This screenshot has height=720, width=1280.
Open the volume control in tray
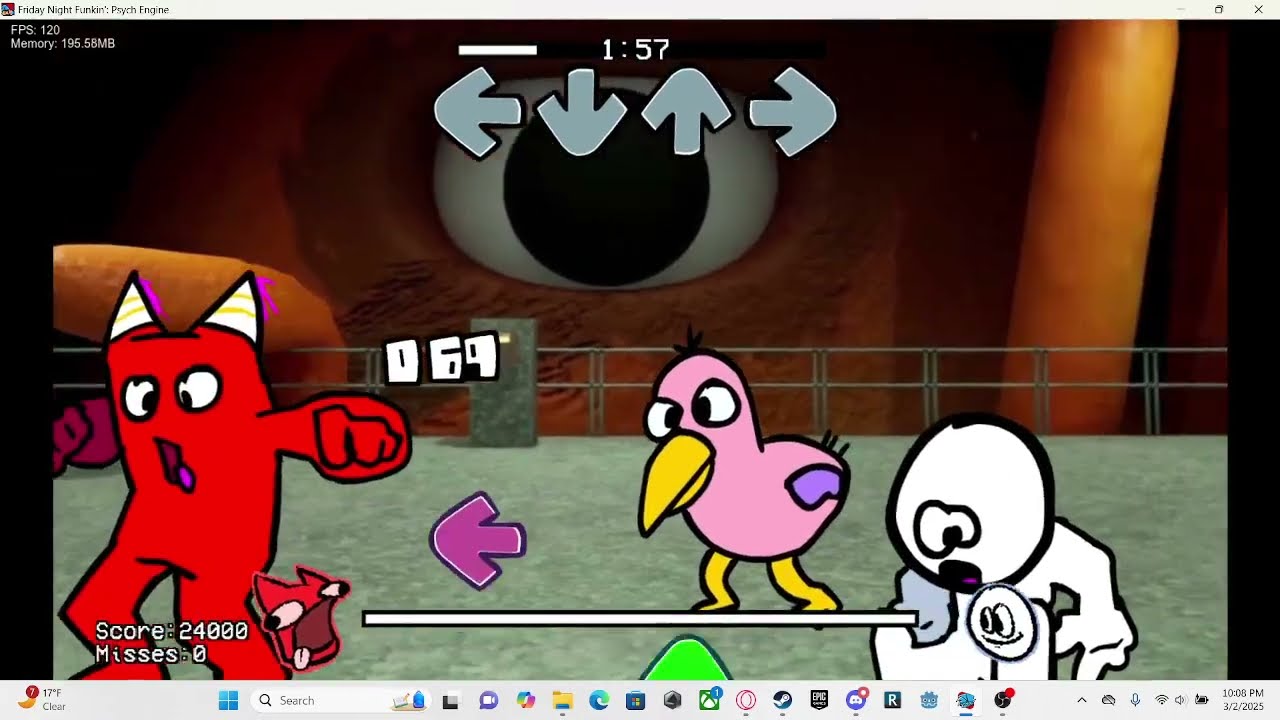(1181, 700)
